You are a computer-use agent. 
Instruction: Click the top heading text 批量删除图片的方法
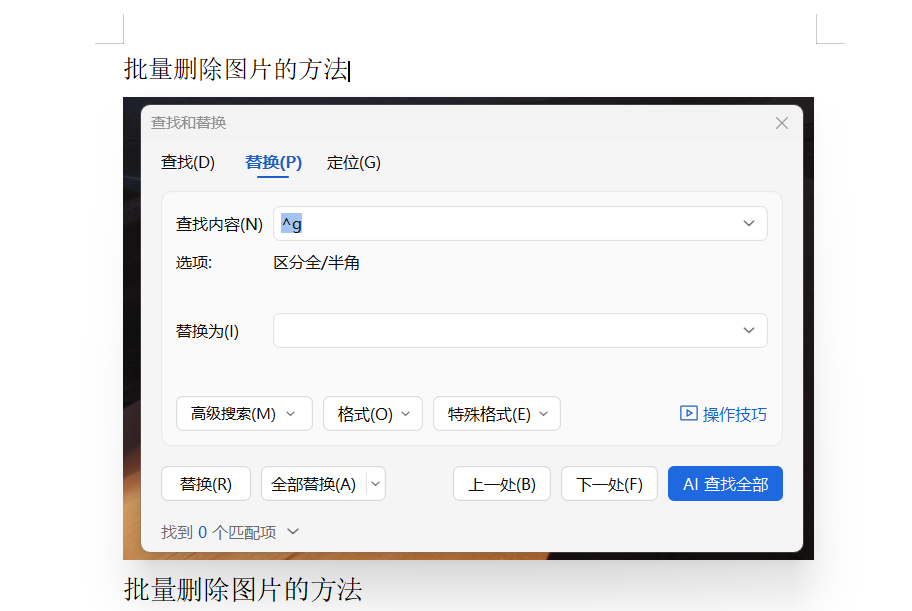pyautogui.click(x=235, y=70)
